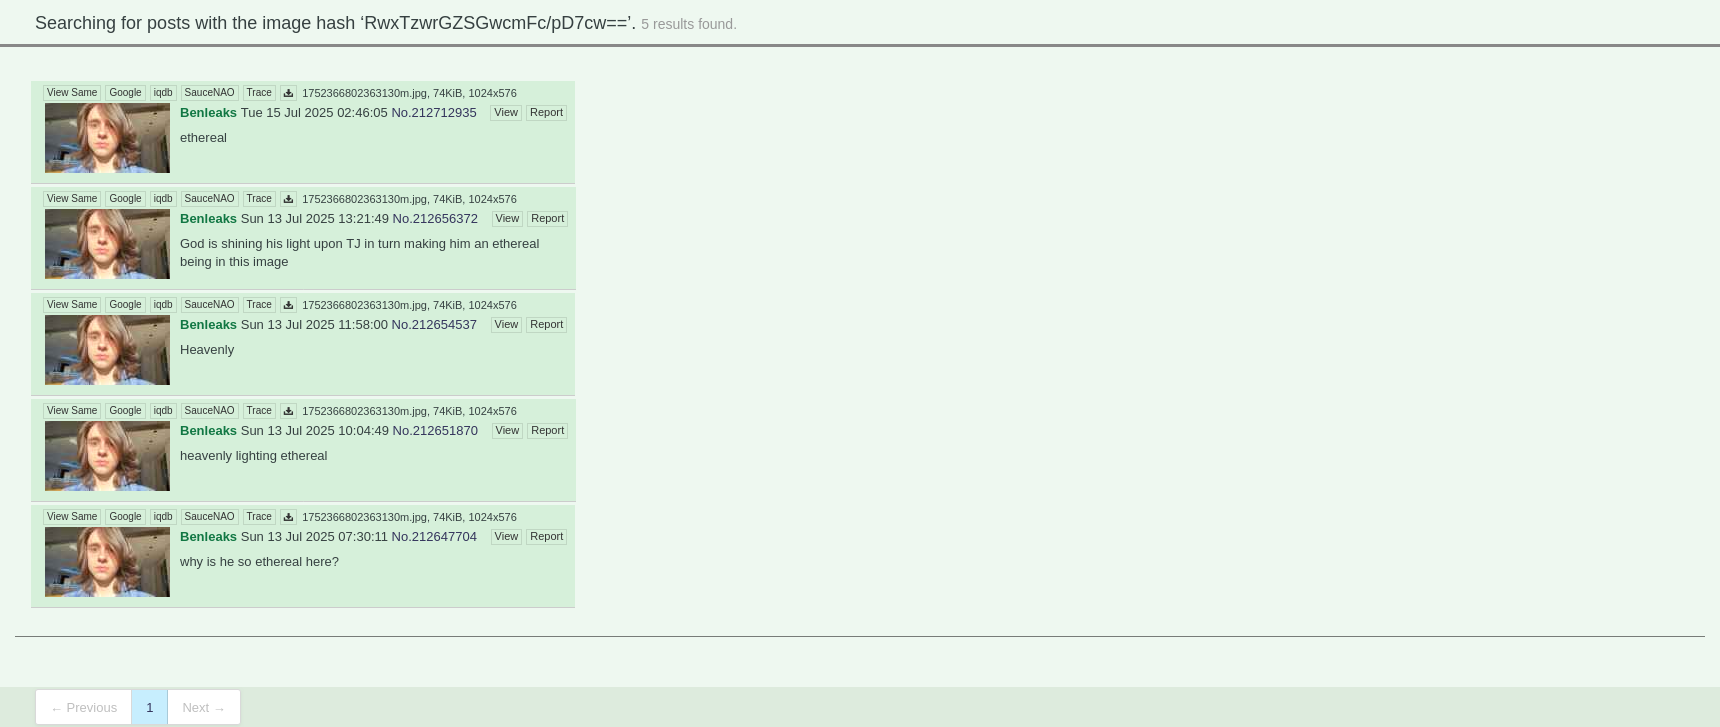
Task: Search Google for post No.212647704 image
Action: (125, 517)
